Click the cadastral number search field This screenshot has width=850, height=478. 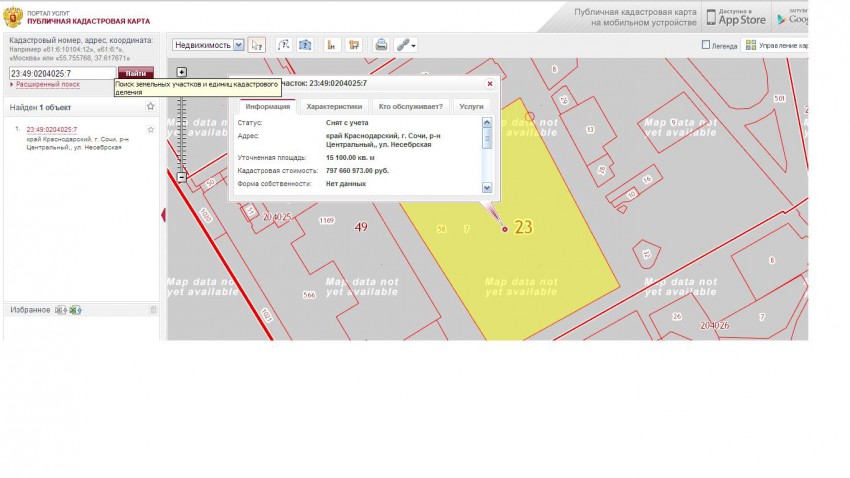62,73
